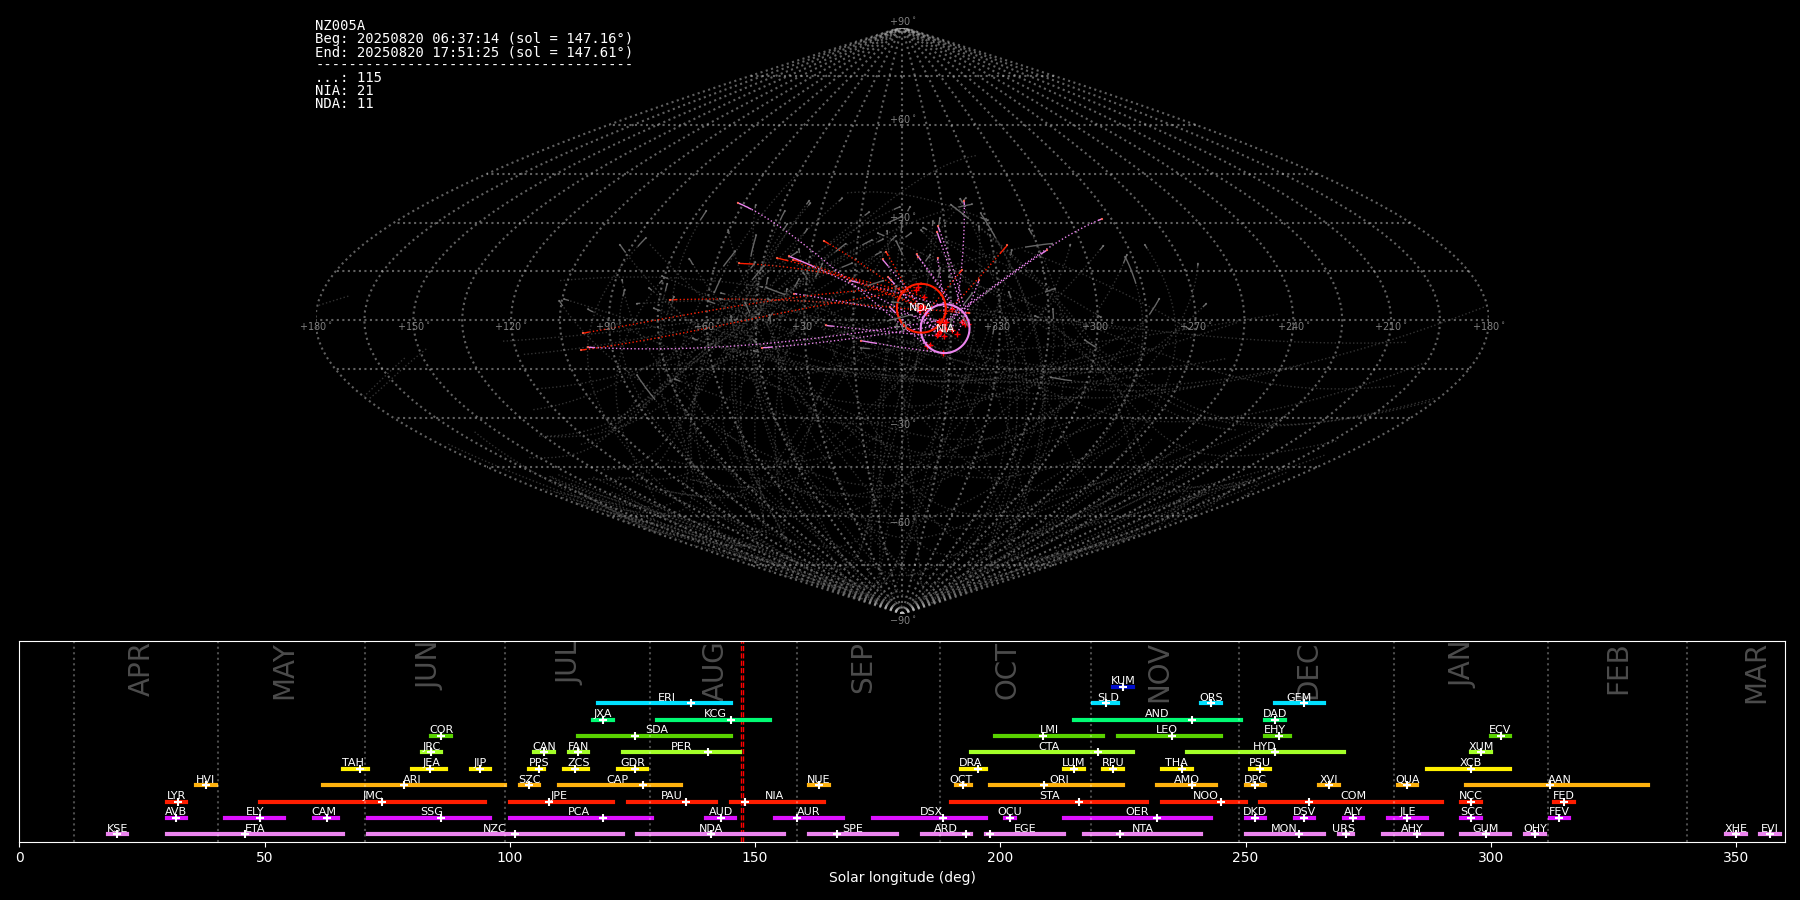Click the CAP shower bar
The width and height of the screenshot is (1800, 900).
tap(620, 785)
